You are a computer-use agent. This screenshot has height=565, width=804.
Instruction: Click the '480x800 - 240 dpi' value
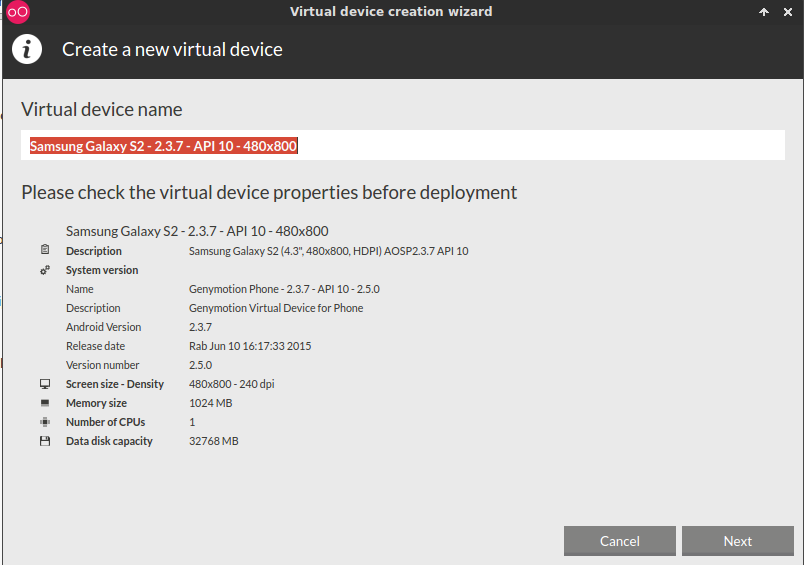tap(232, 384)
